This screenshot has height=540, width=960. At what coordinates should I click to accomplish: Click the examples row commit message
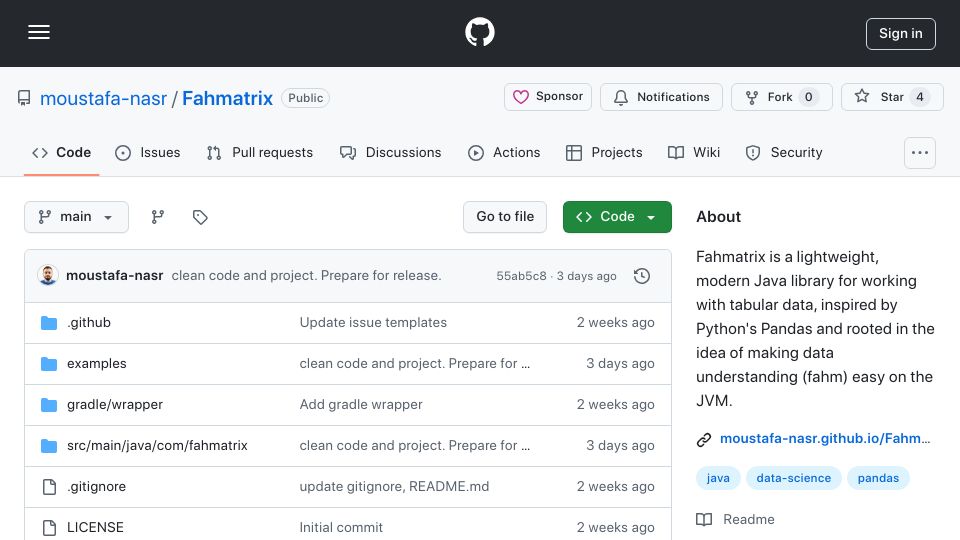(x=414, y=364)
